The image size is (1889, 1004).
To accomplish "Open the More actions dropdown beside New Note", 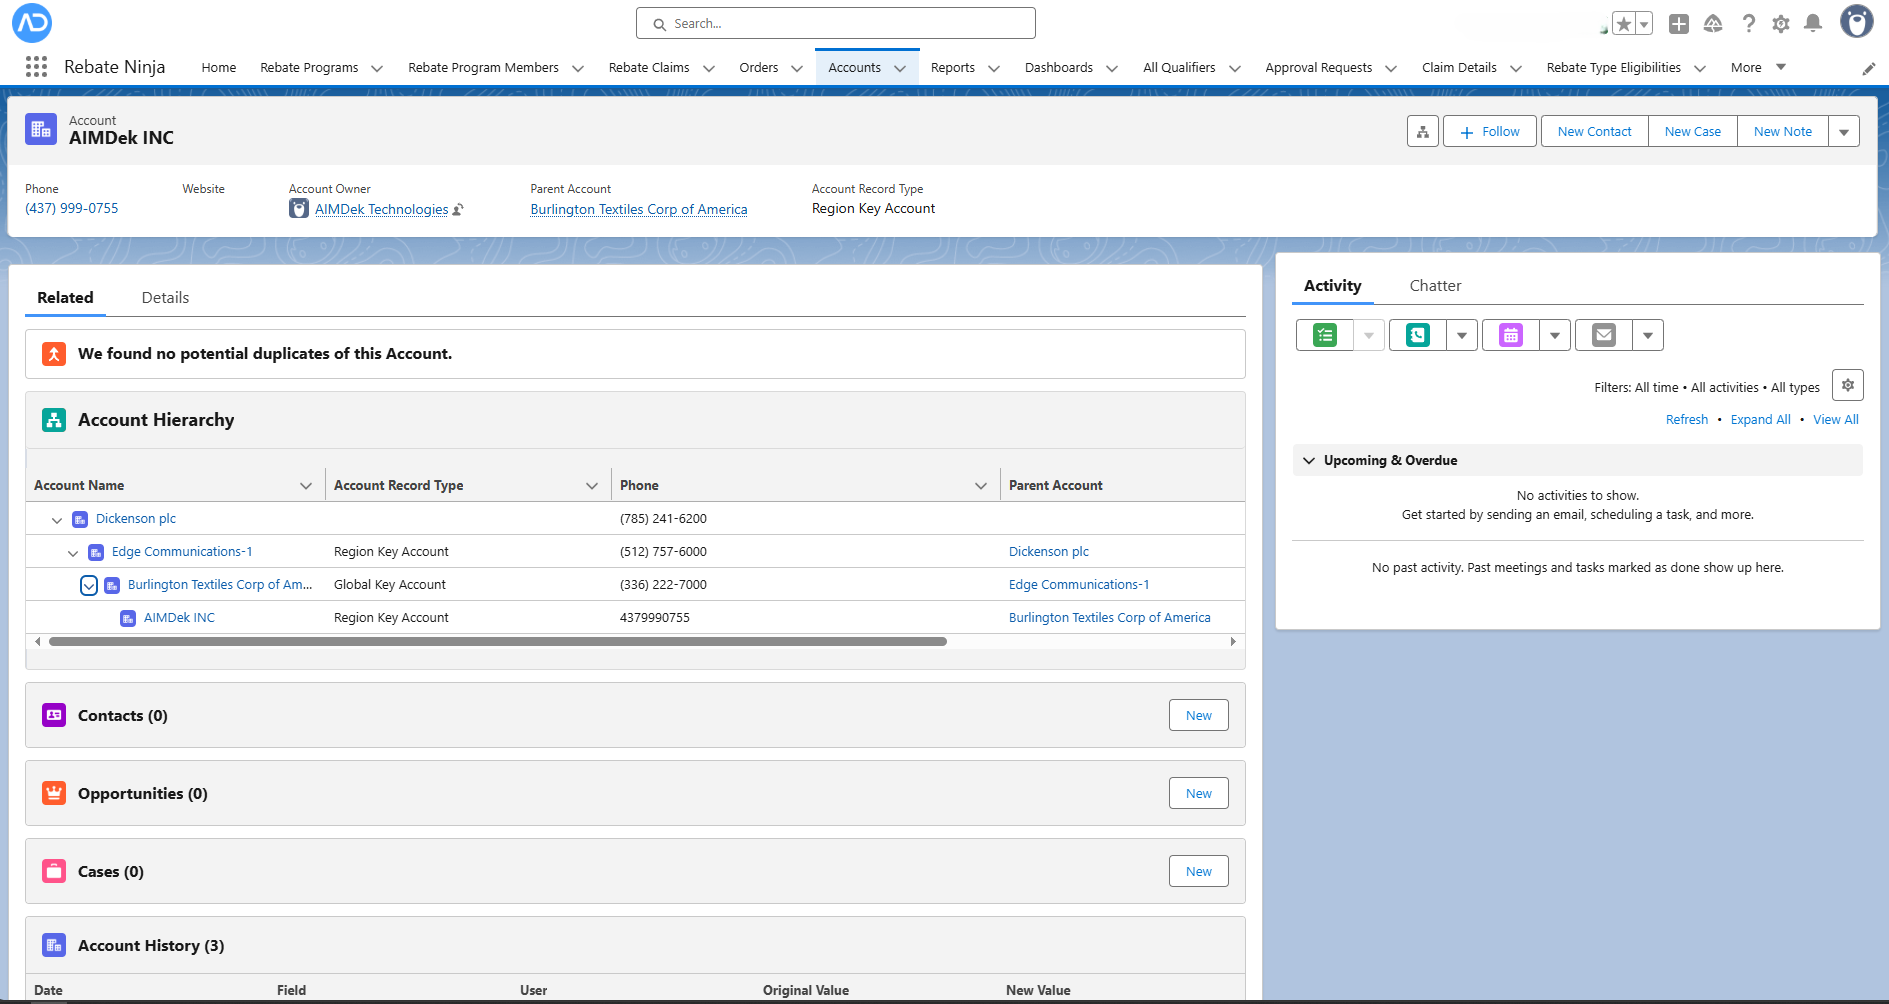I will (x=1843, y=132).
